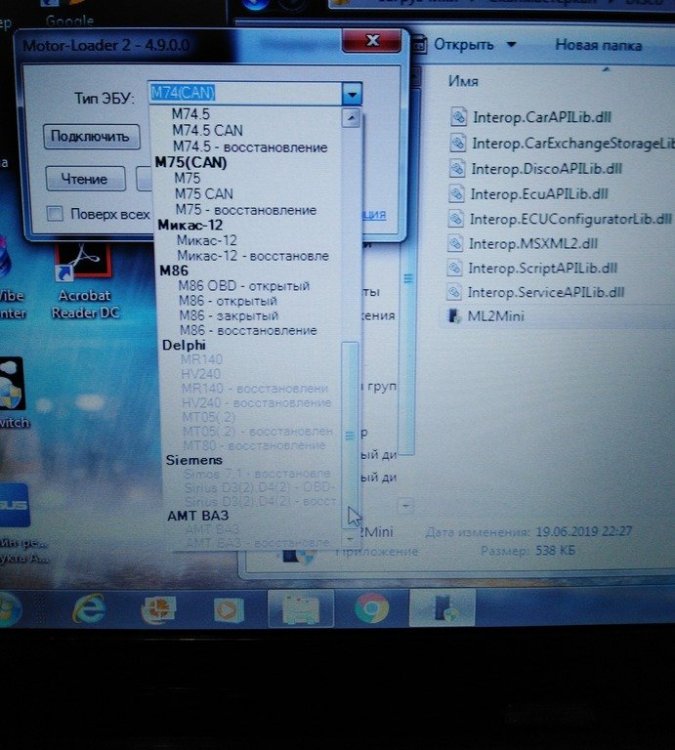Image resolution: width=675 pixels, height=750 pixels.
Task: Choose M74.5 - восстановление entry
Action: [250, 147]
